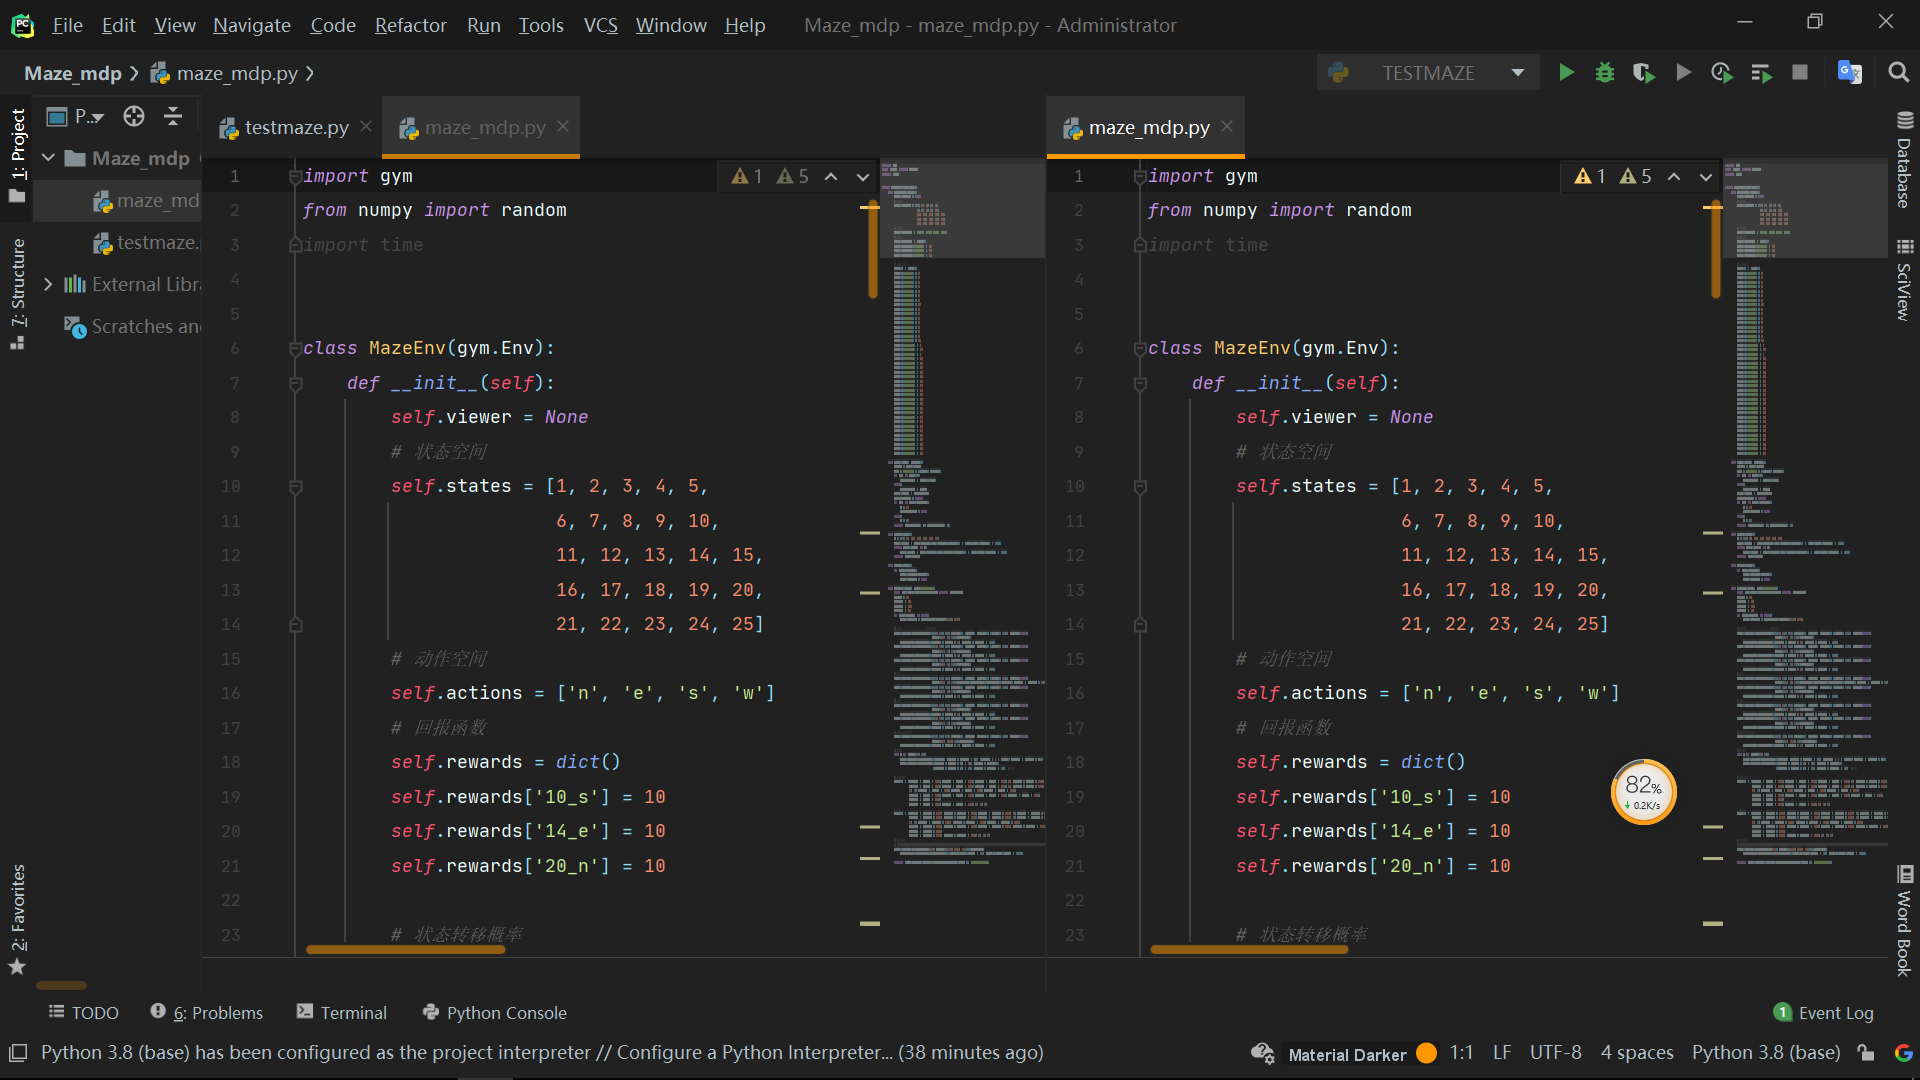Select the Python 3.8 interpreter in status bar
1920x1080 pixels.
(x=1765, y=1052)
